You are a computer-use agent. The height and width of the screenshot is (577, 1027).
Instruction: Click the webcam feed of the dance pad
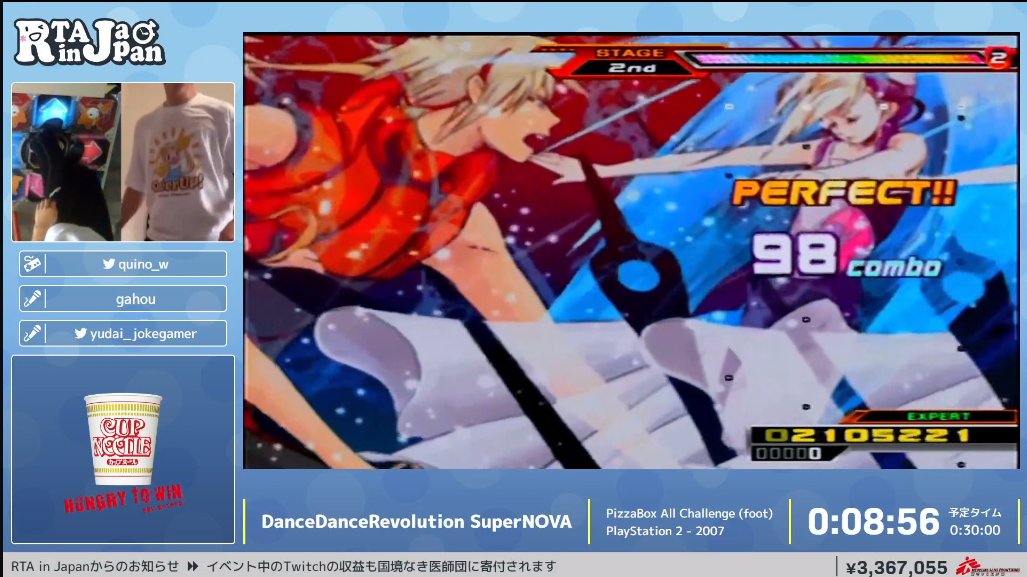[66, 162]
